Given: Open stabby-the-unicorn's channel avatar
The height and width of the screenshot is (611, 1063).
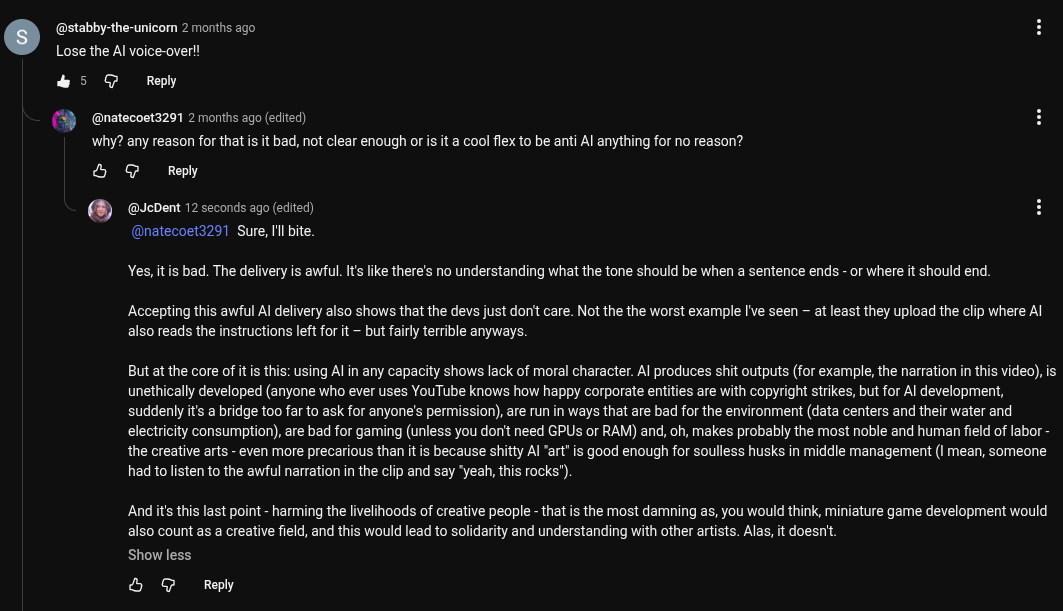Looking at the screenshot, I should tap(22, 38).
